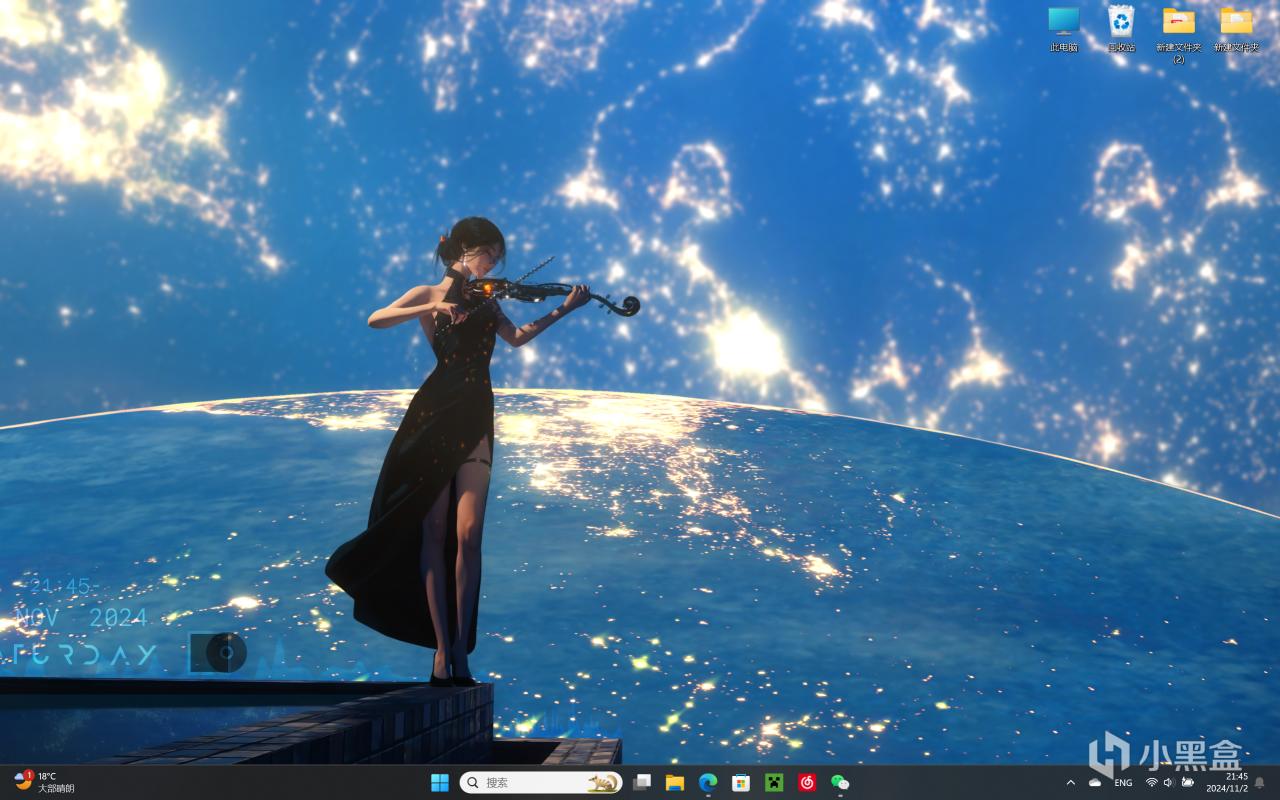Select the 回收站 recycle bin icon
This screenshot has width=1280, height=800.
pyautogui.click(x=1121, y=28)
